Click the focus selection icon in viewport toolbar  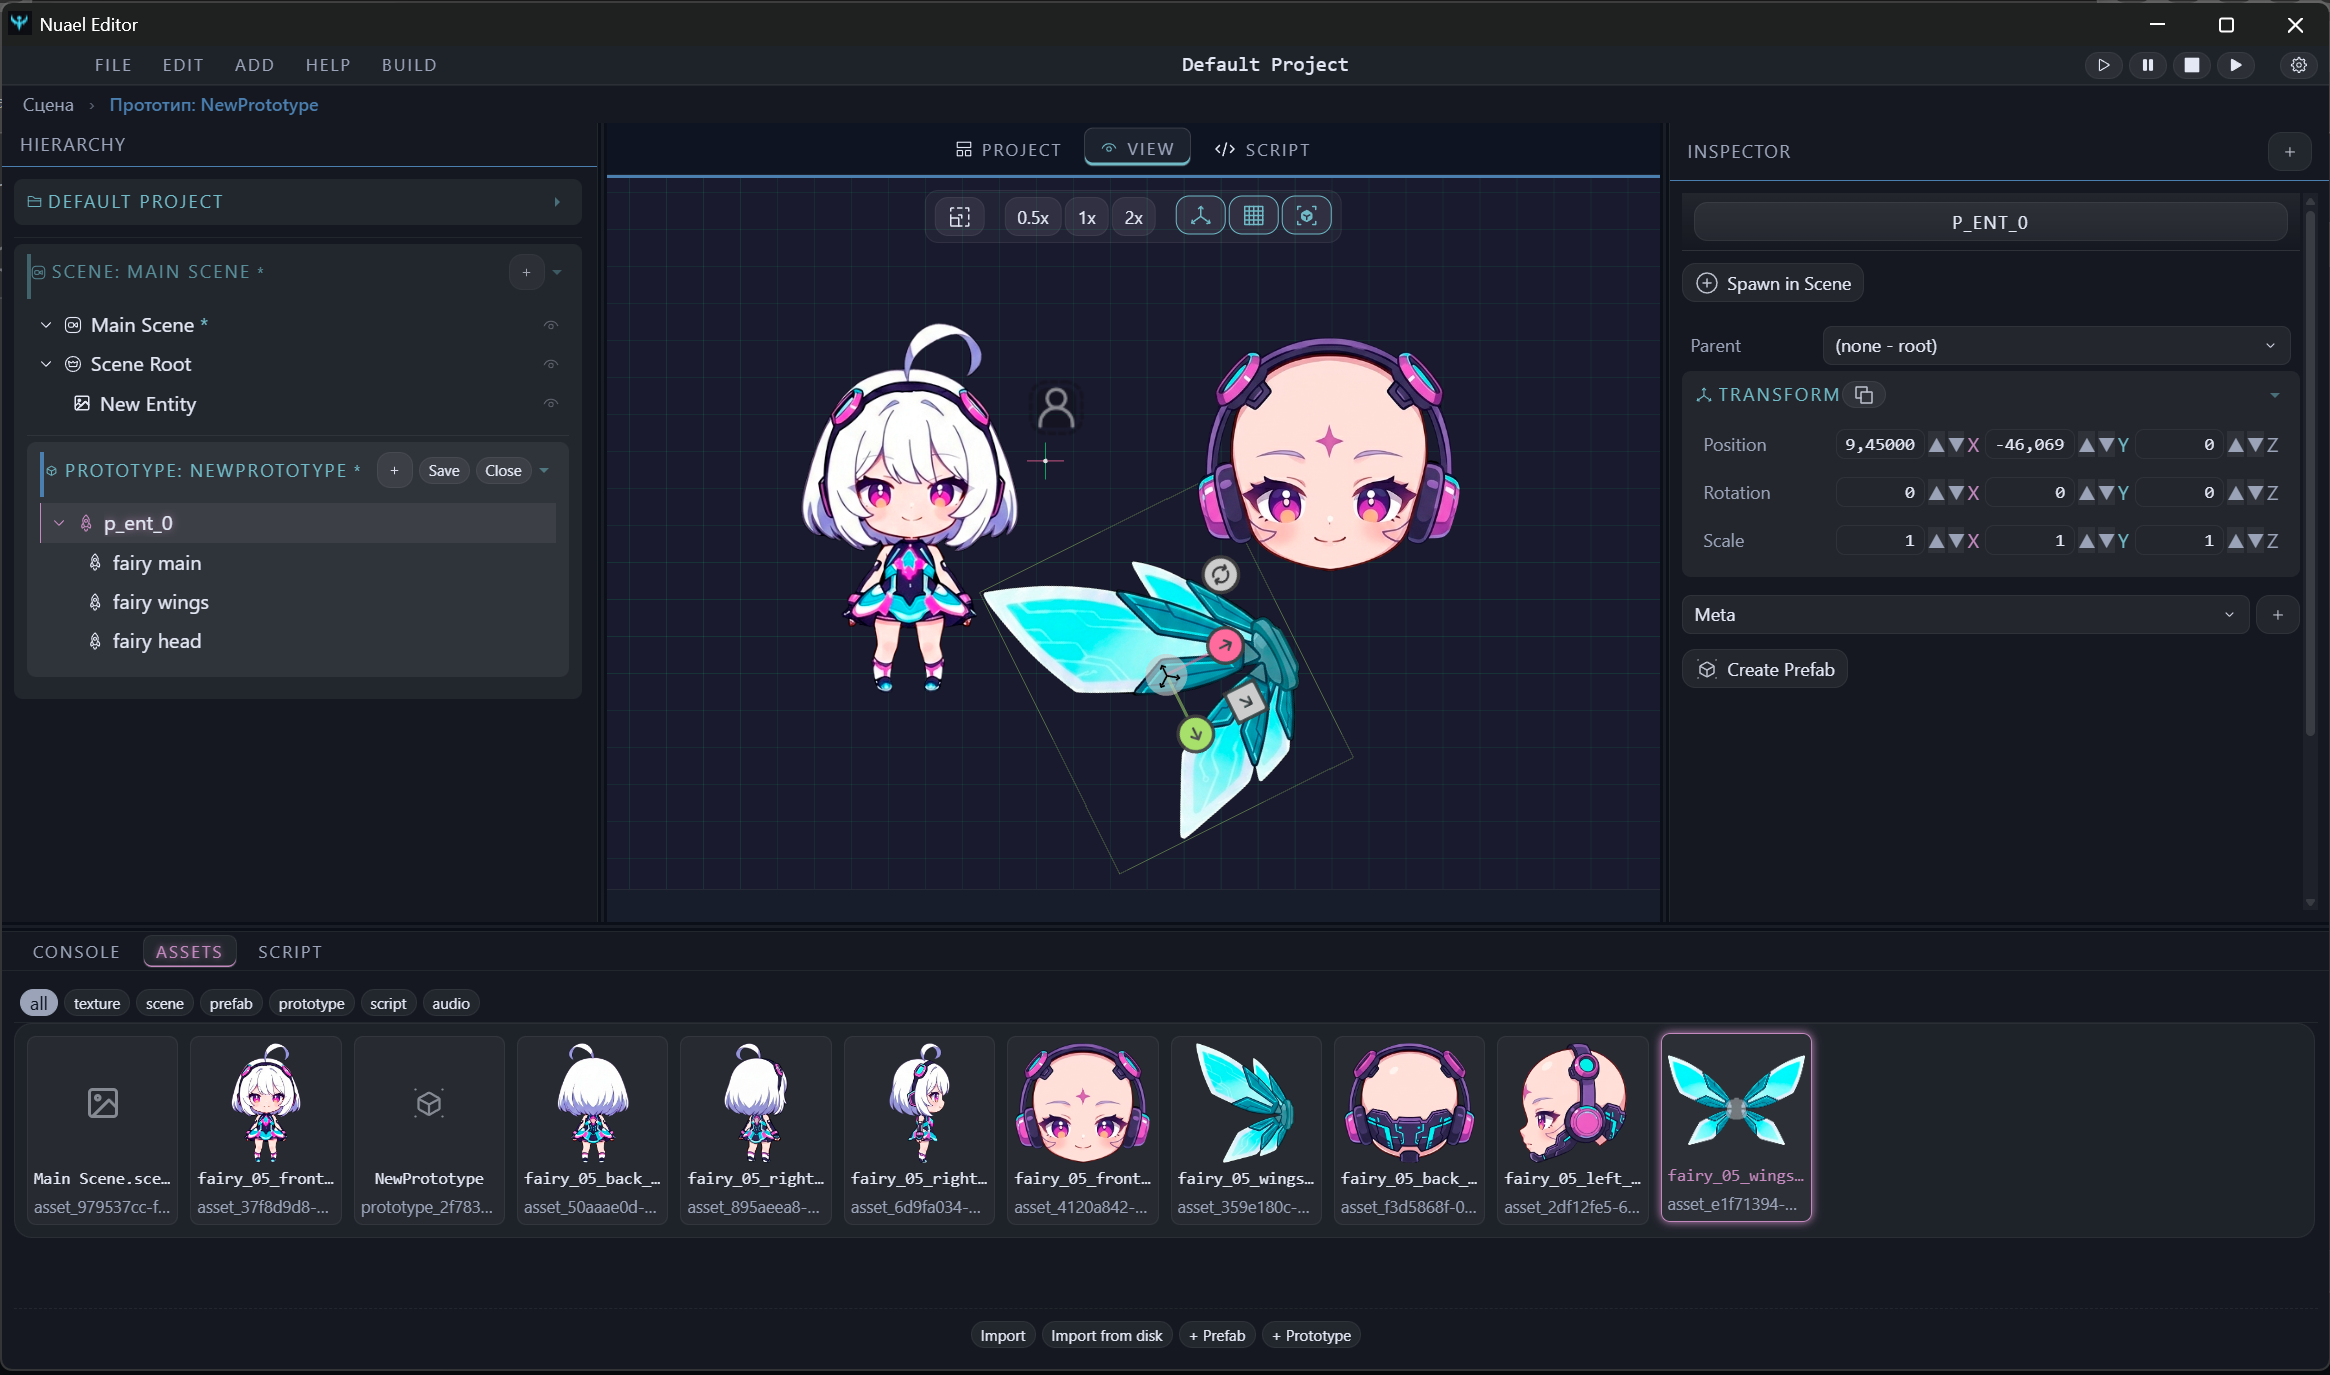coord(1306,216)
